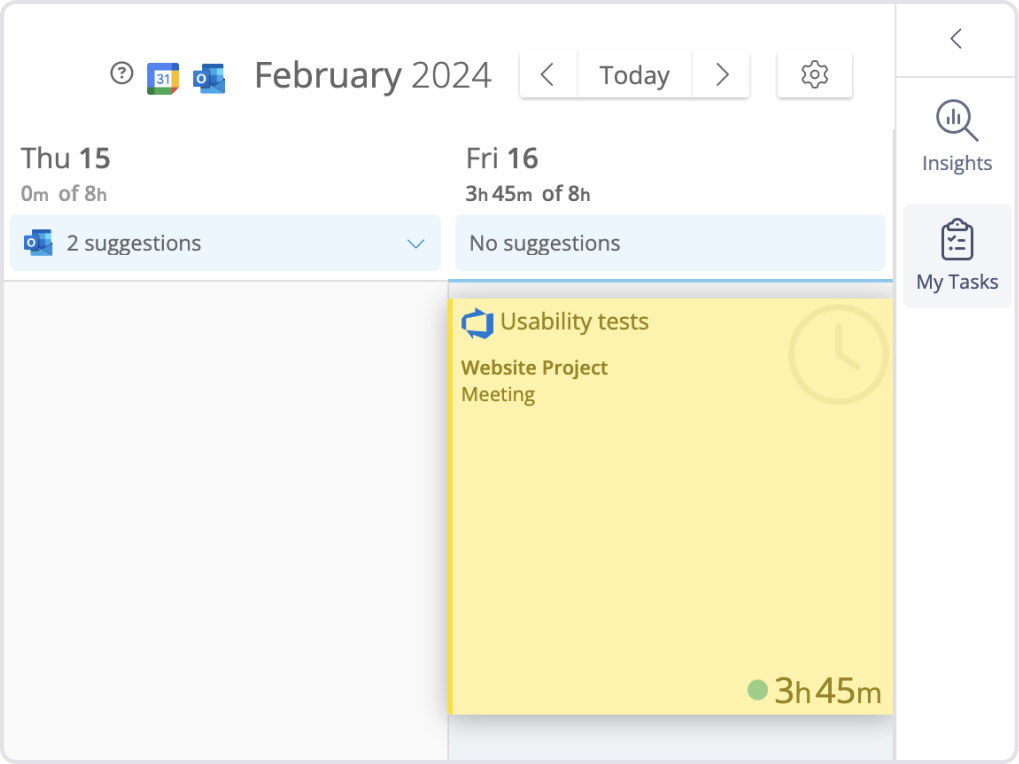Open the help question mark icon

(x=121, y=73)
